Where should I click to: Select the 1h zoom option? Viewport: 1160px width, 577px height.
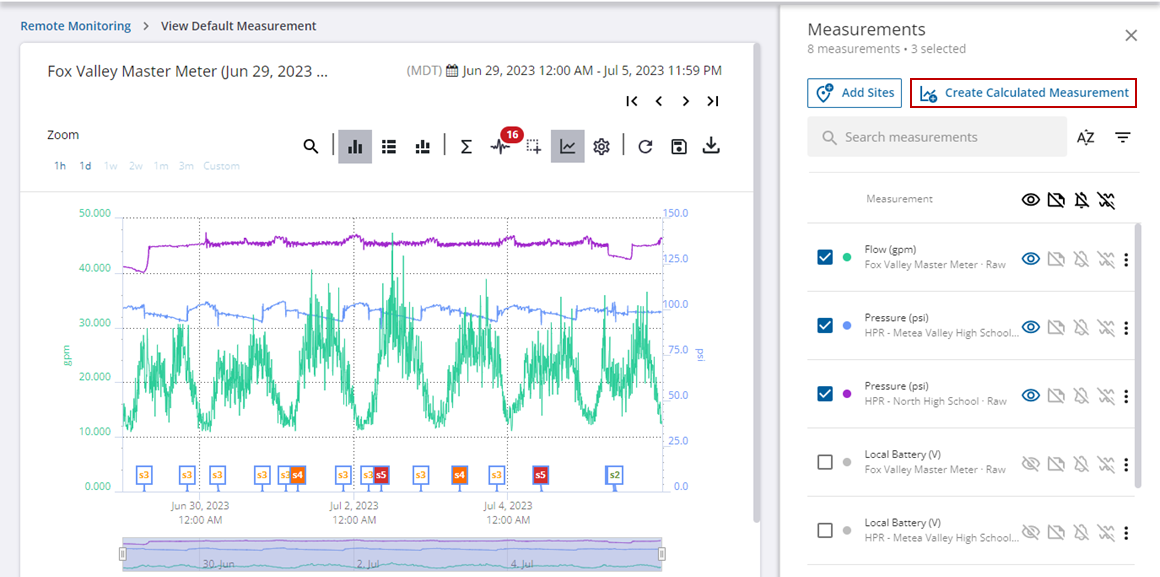tap(60, 166)
